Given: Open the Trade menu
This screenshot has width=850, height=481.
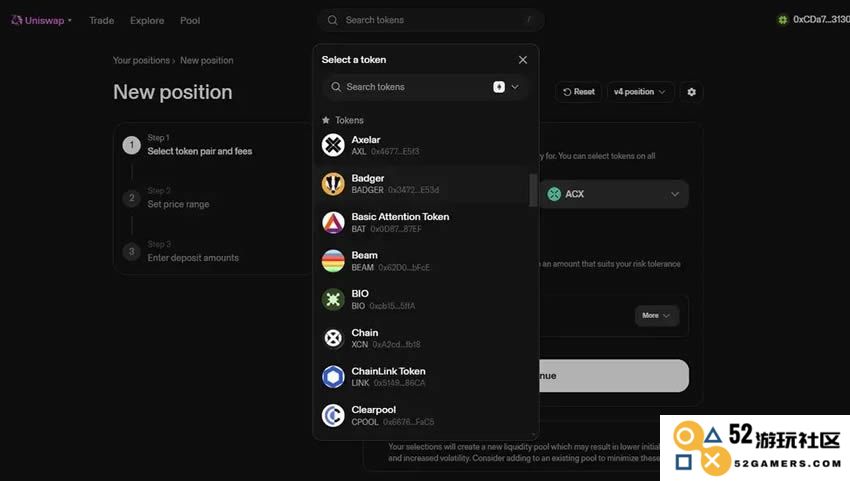Looking at the screenshot, I should [101, 21].
